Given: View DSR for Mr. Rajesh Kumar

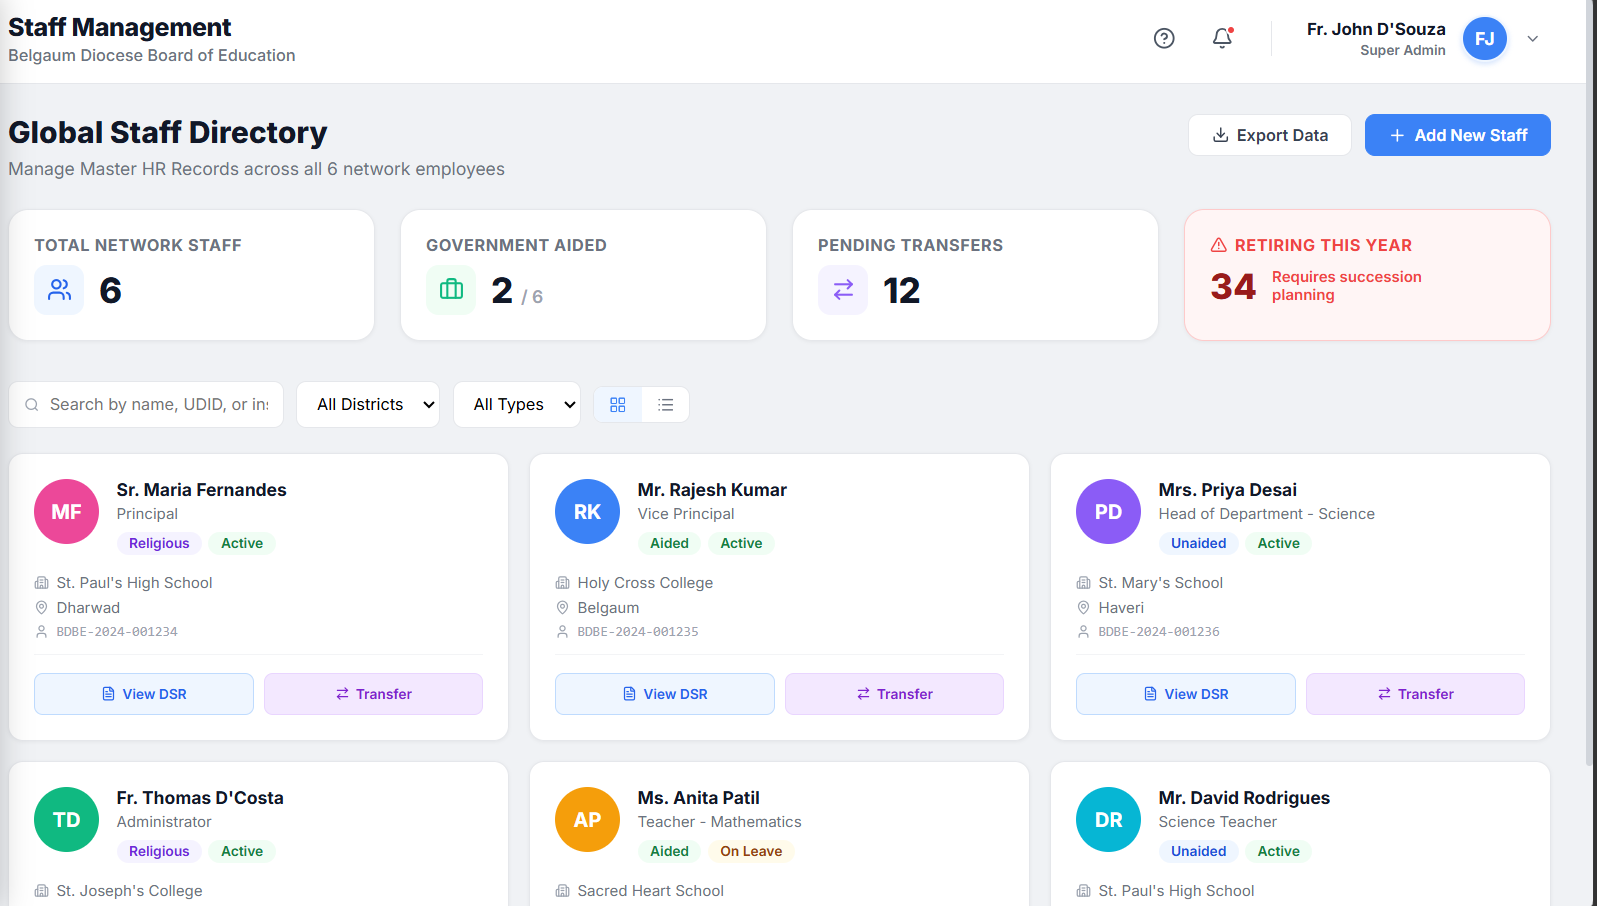Looking at the screenshot, I should (665, 694).
